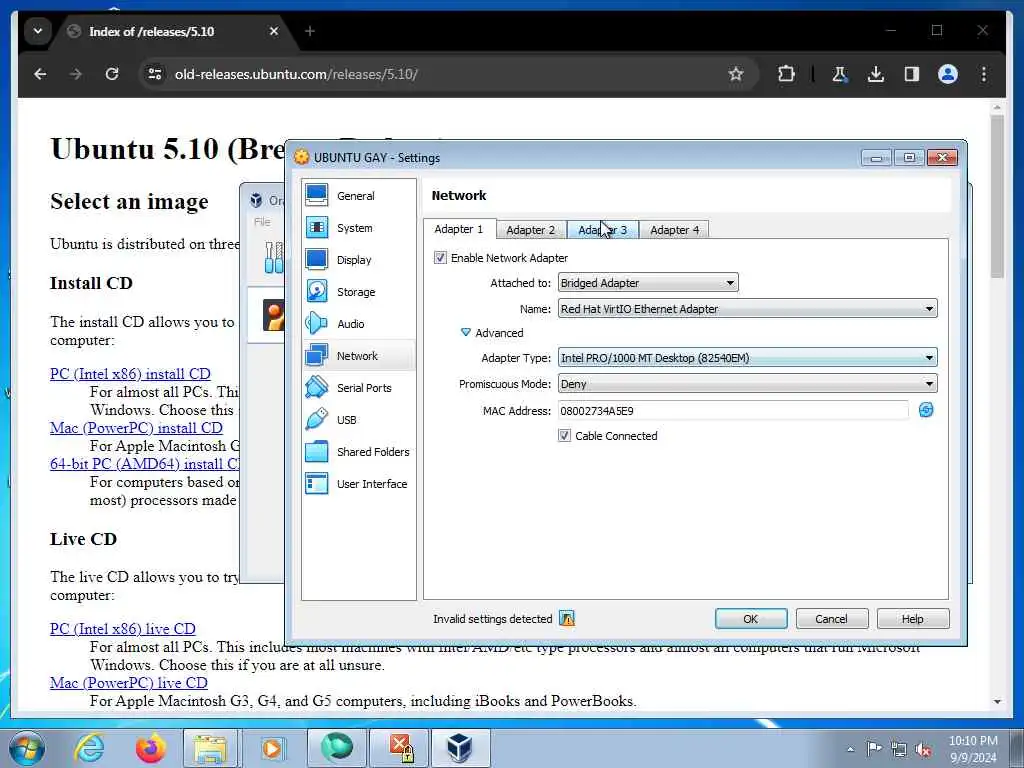Click the page vertical scrollbar thumb
Viewport: 1024px width, 768px height.
click(x=997, y=196)
